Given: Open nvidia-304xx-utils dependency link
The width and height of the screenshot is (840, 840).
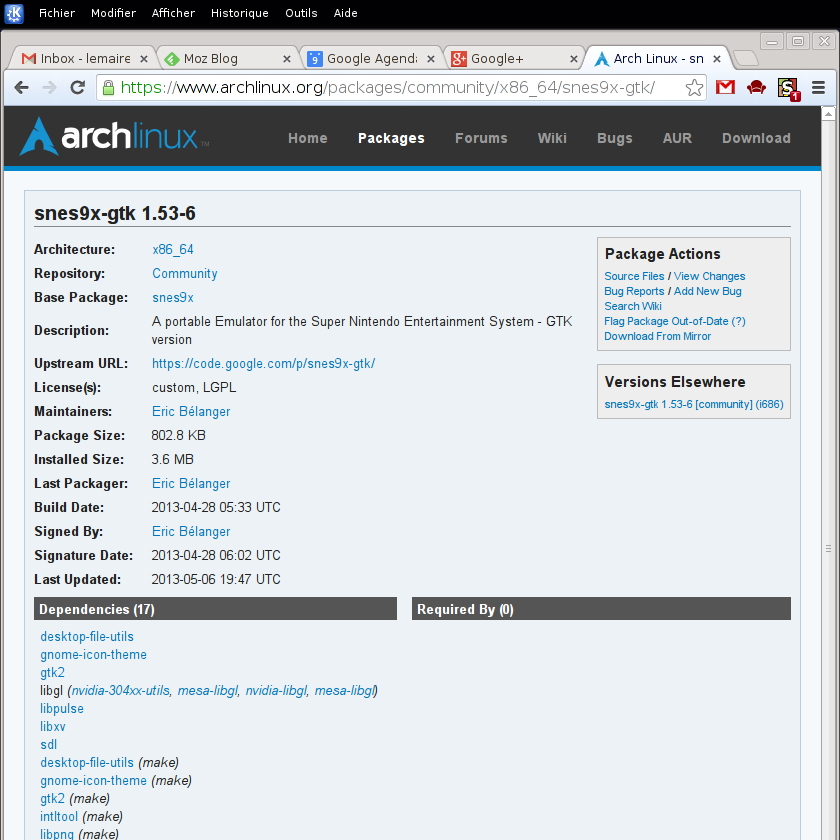Looking at the screenshot, I should (x=121, y=691).
